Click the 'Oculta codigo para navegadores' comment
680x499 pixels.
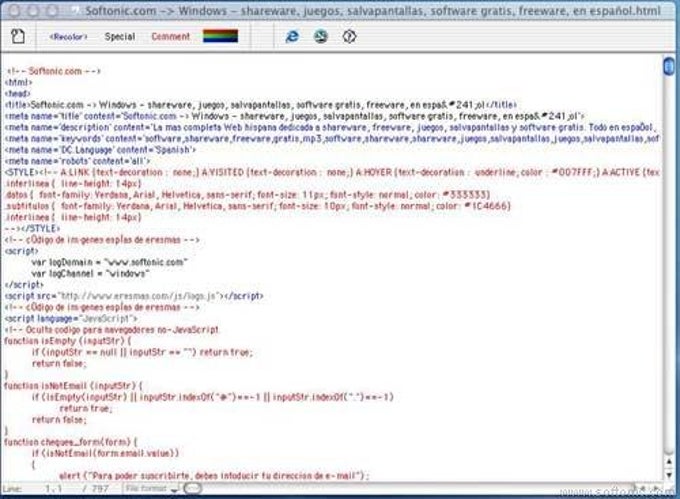point(112,330)
